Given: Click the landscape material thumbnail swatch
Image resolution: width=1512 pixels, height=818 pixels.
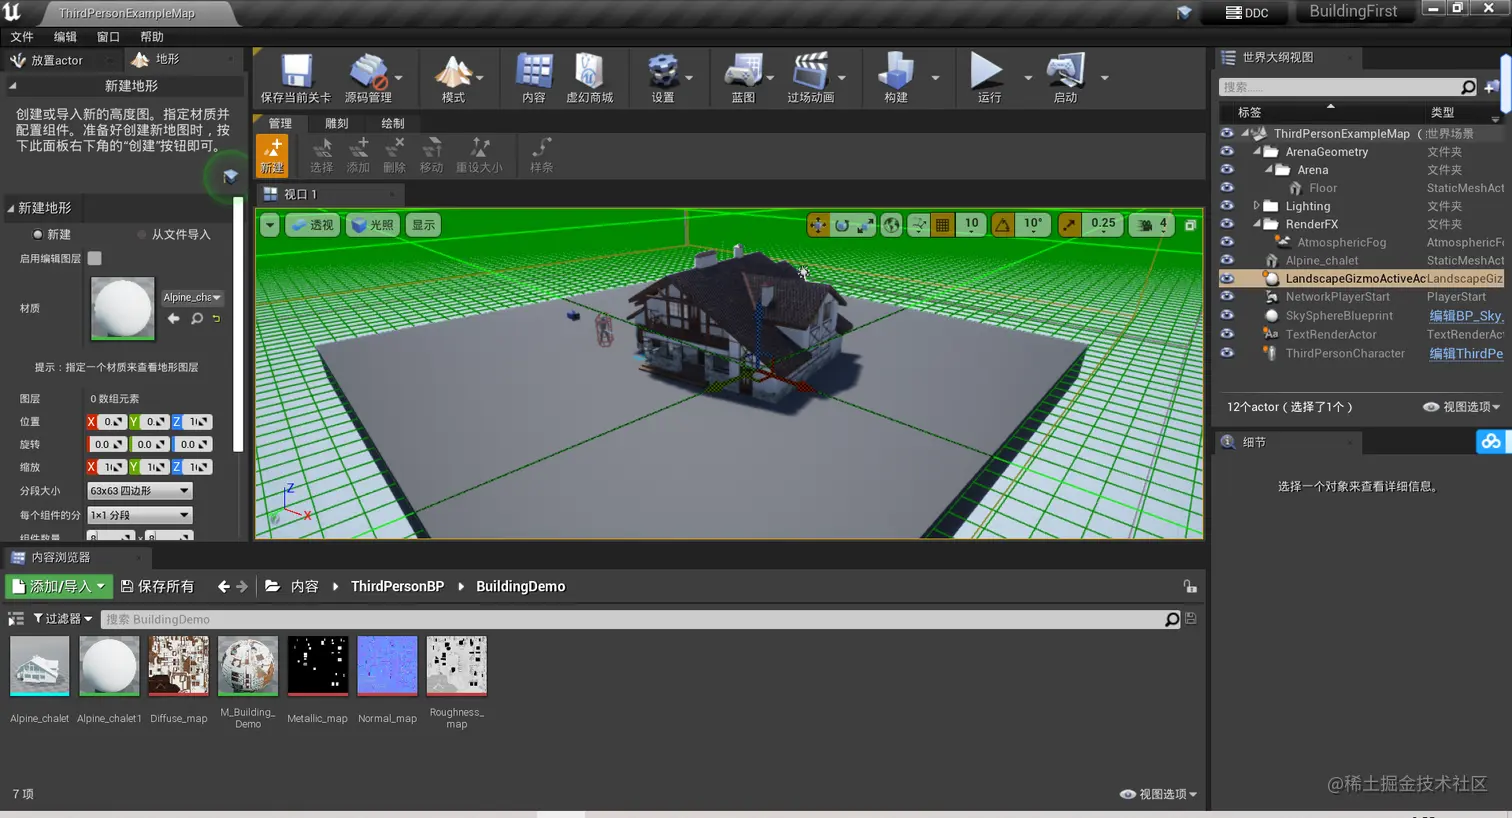Looking at the screenshot, I should pos(123,309).
